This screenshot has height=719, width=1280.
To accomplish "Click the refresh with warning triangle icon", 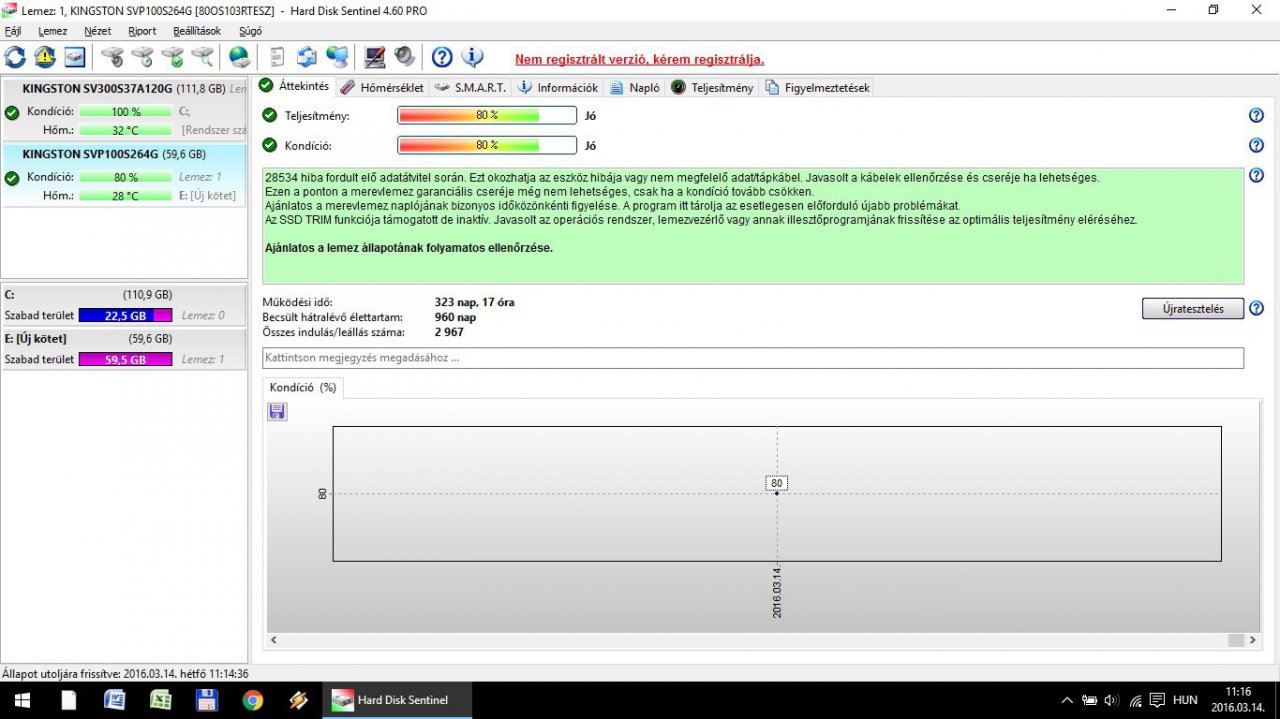I will click(x=45, y=57).
